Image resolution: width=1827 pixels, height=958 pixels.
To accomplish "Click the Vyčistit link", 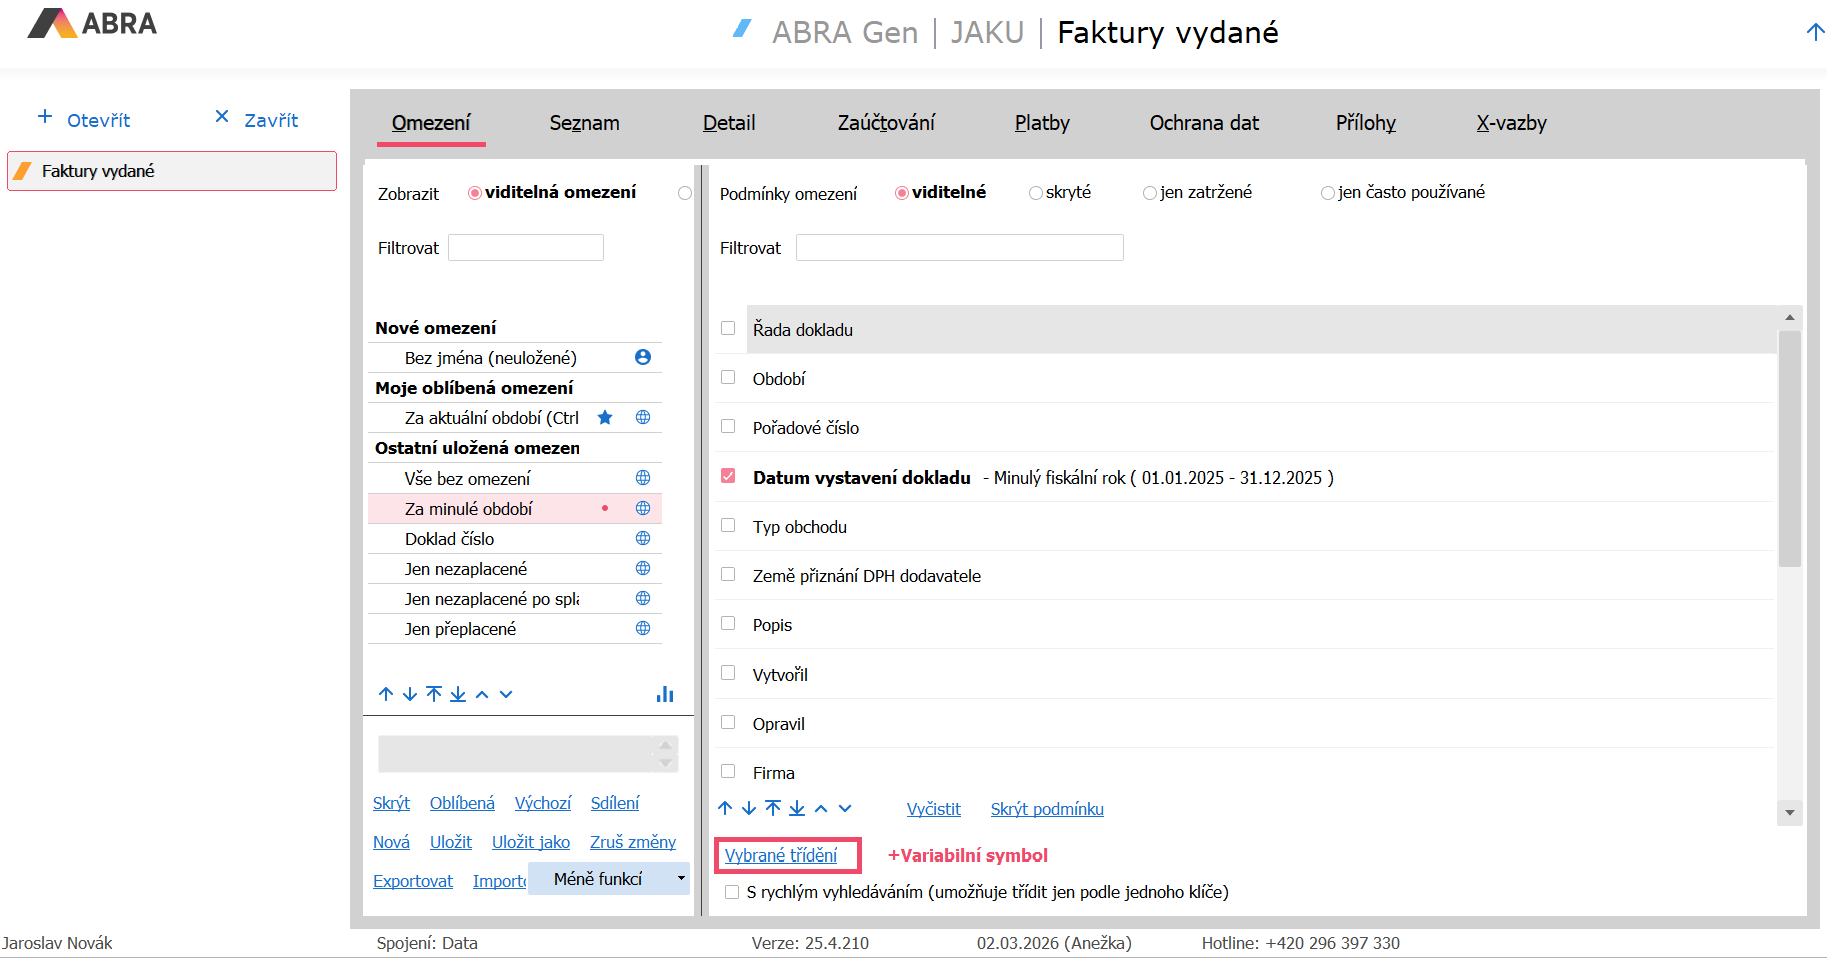I will [934, 809].
